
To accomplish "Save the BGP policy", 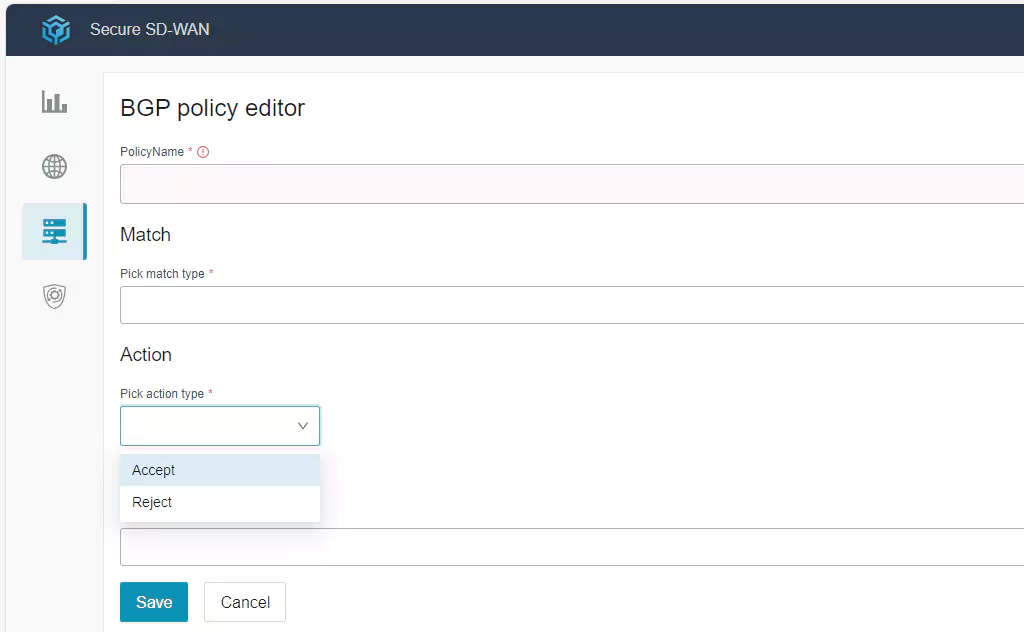I will point(154,602).
